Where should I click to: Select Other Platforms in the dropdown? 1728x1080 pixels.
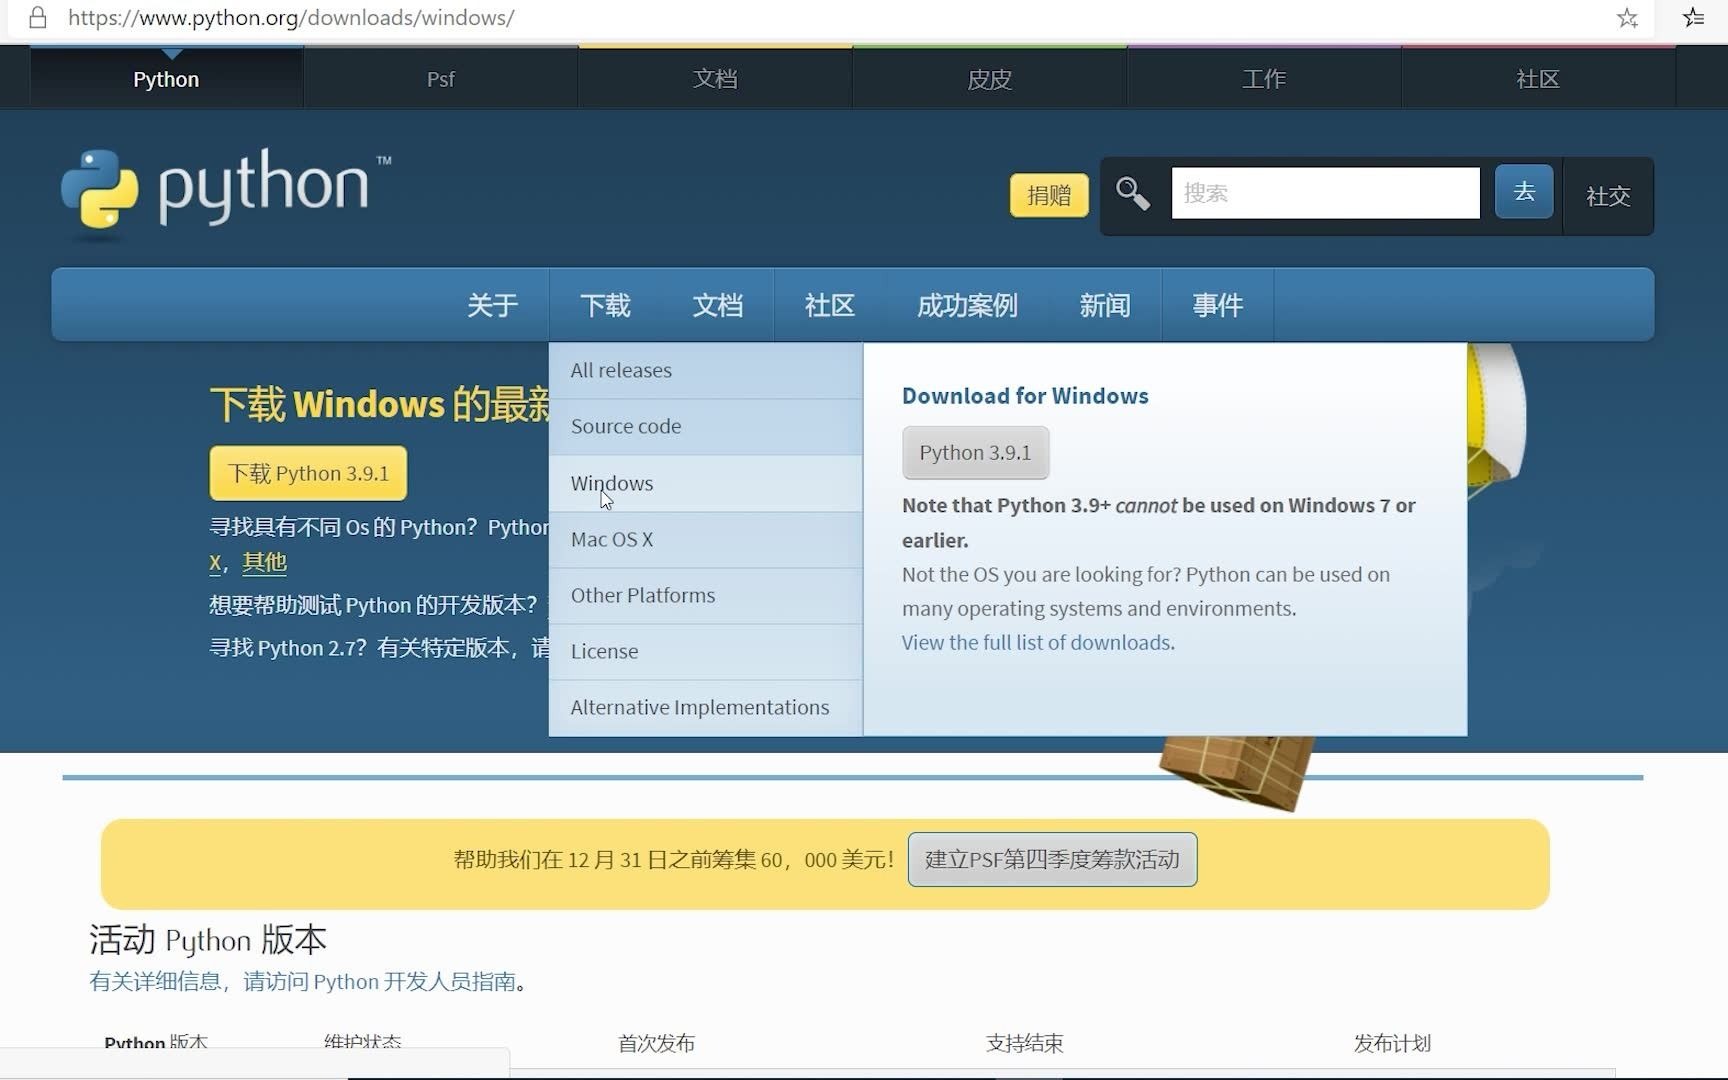tap(705, 595)
